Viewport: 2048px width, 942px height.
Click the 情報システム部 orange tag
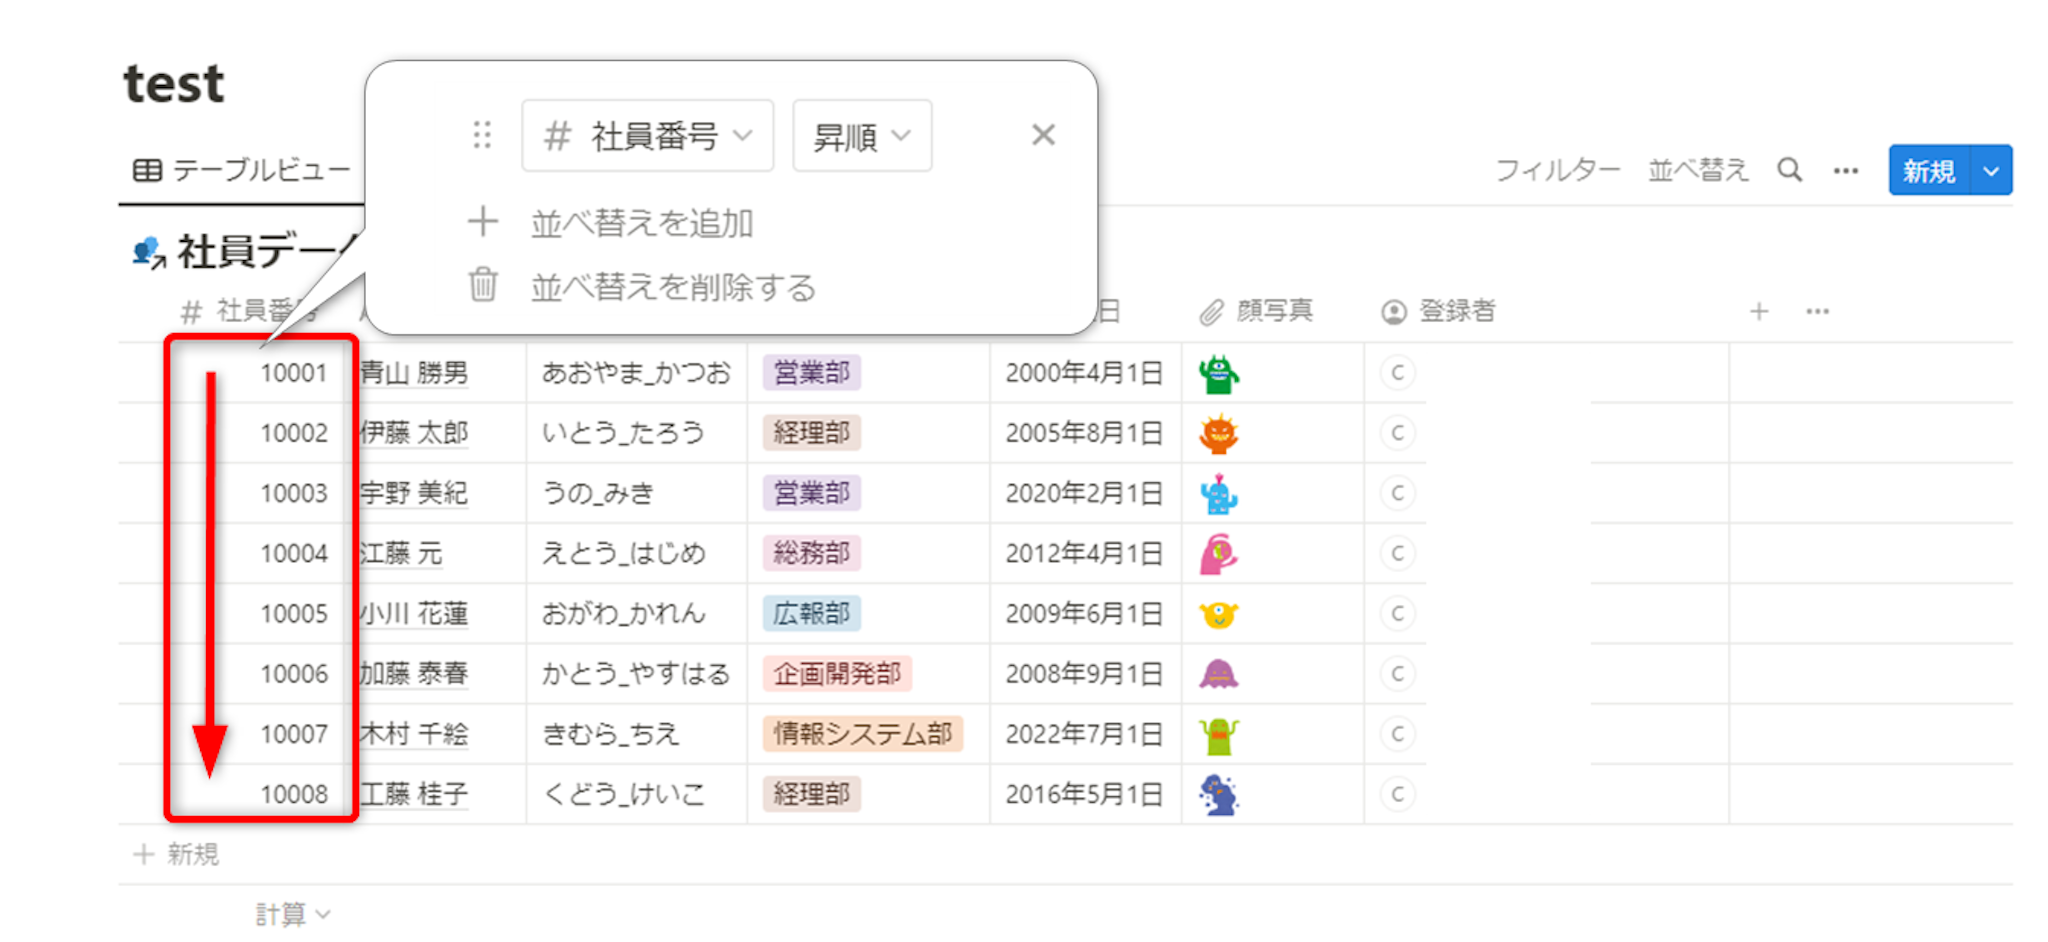[x=861, y=734]
